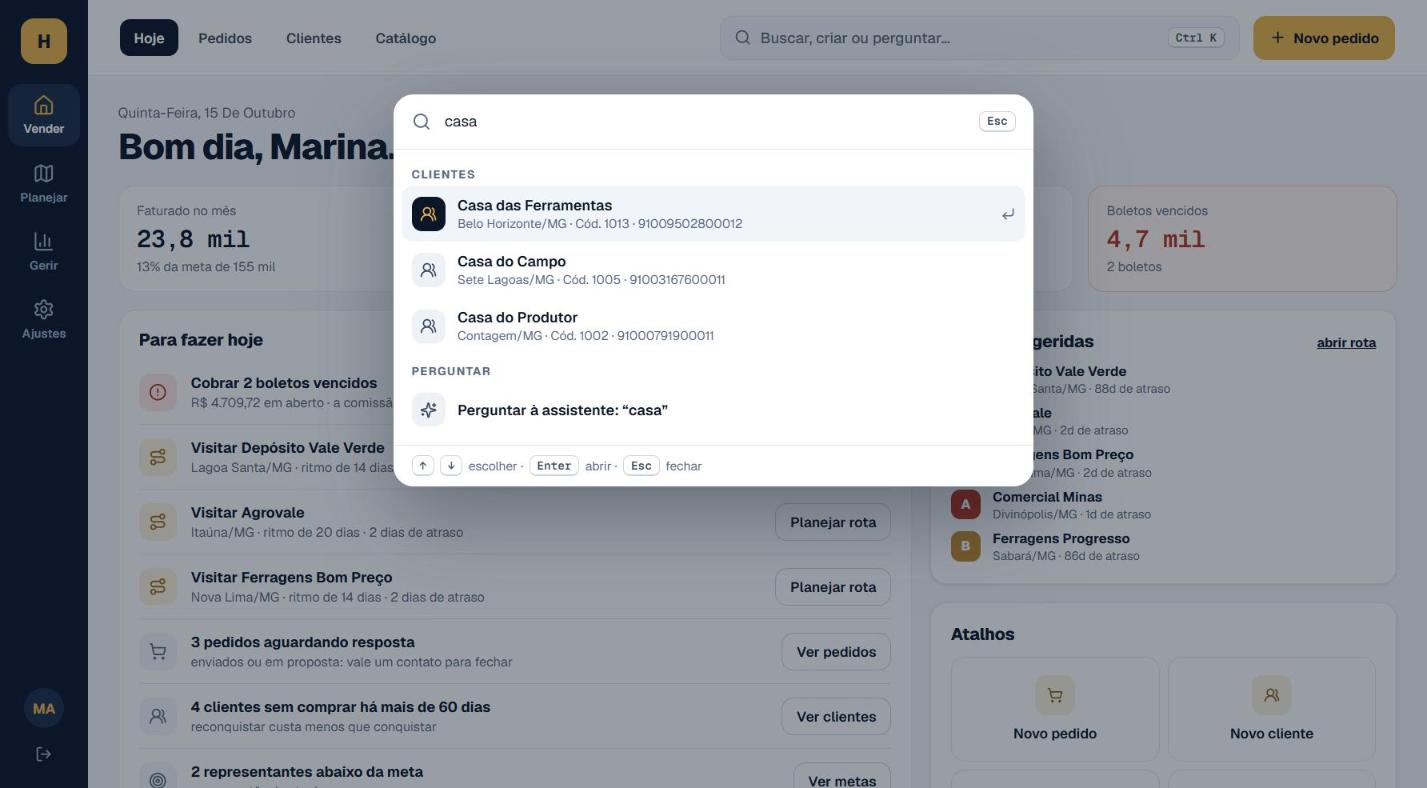Image resolution: width=1427 pixels, height=788 pixels.
Task: Click the casa search input field
Action: click(706, 121)
